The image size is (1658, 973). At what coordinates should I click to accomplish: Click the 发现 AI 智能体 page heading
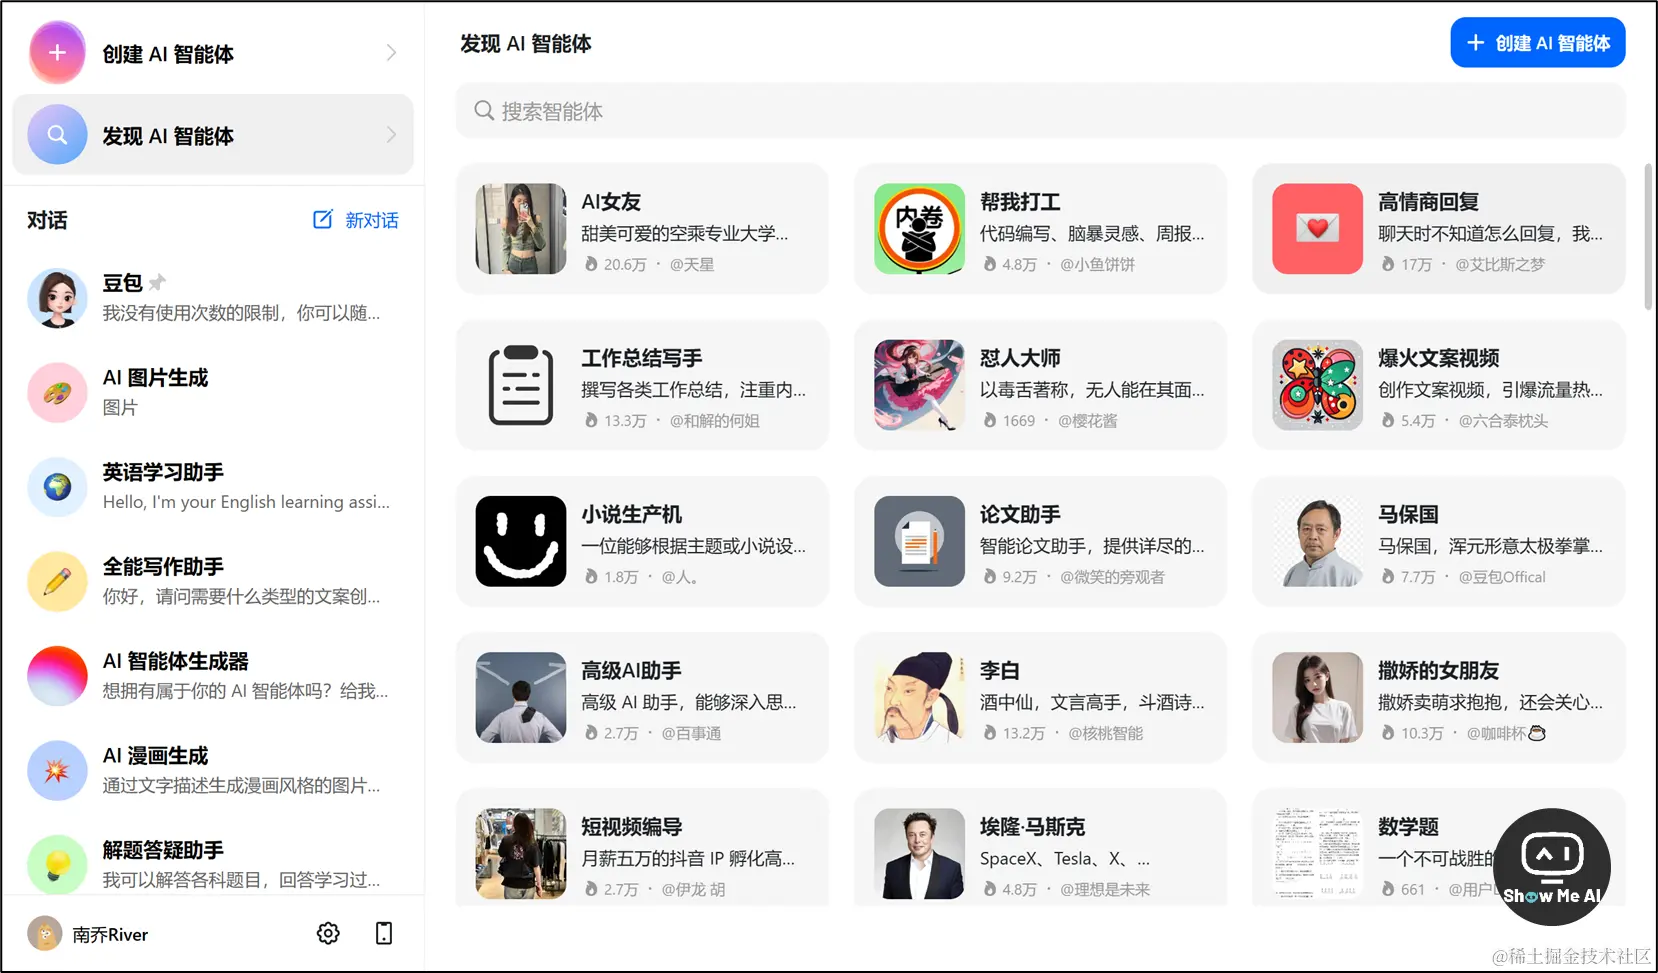(x=525, y=44)
